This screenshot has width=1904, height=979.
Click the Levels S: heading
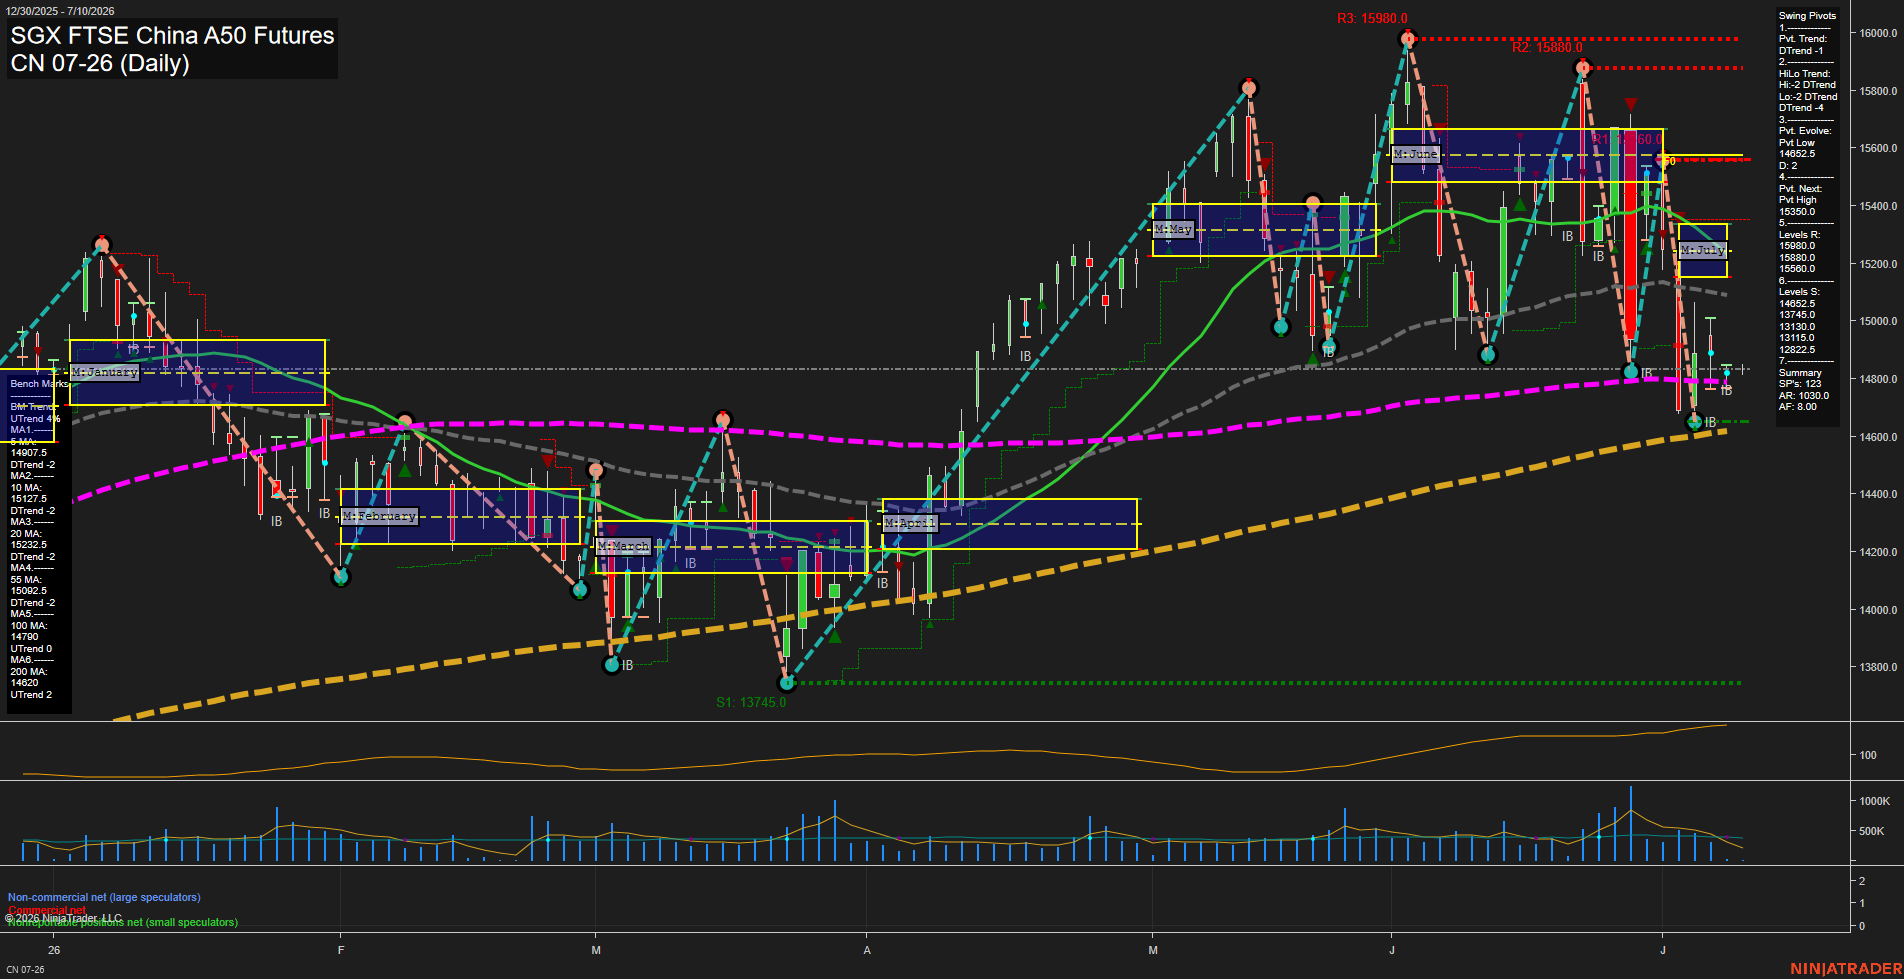point(1799,292)
